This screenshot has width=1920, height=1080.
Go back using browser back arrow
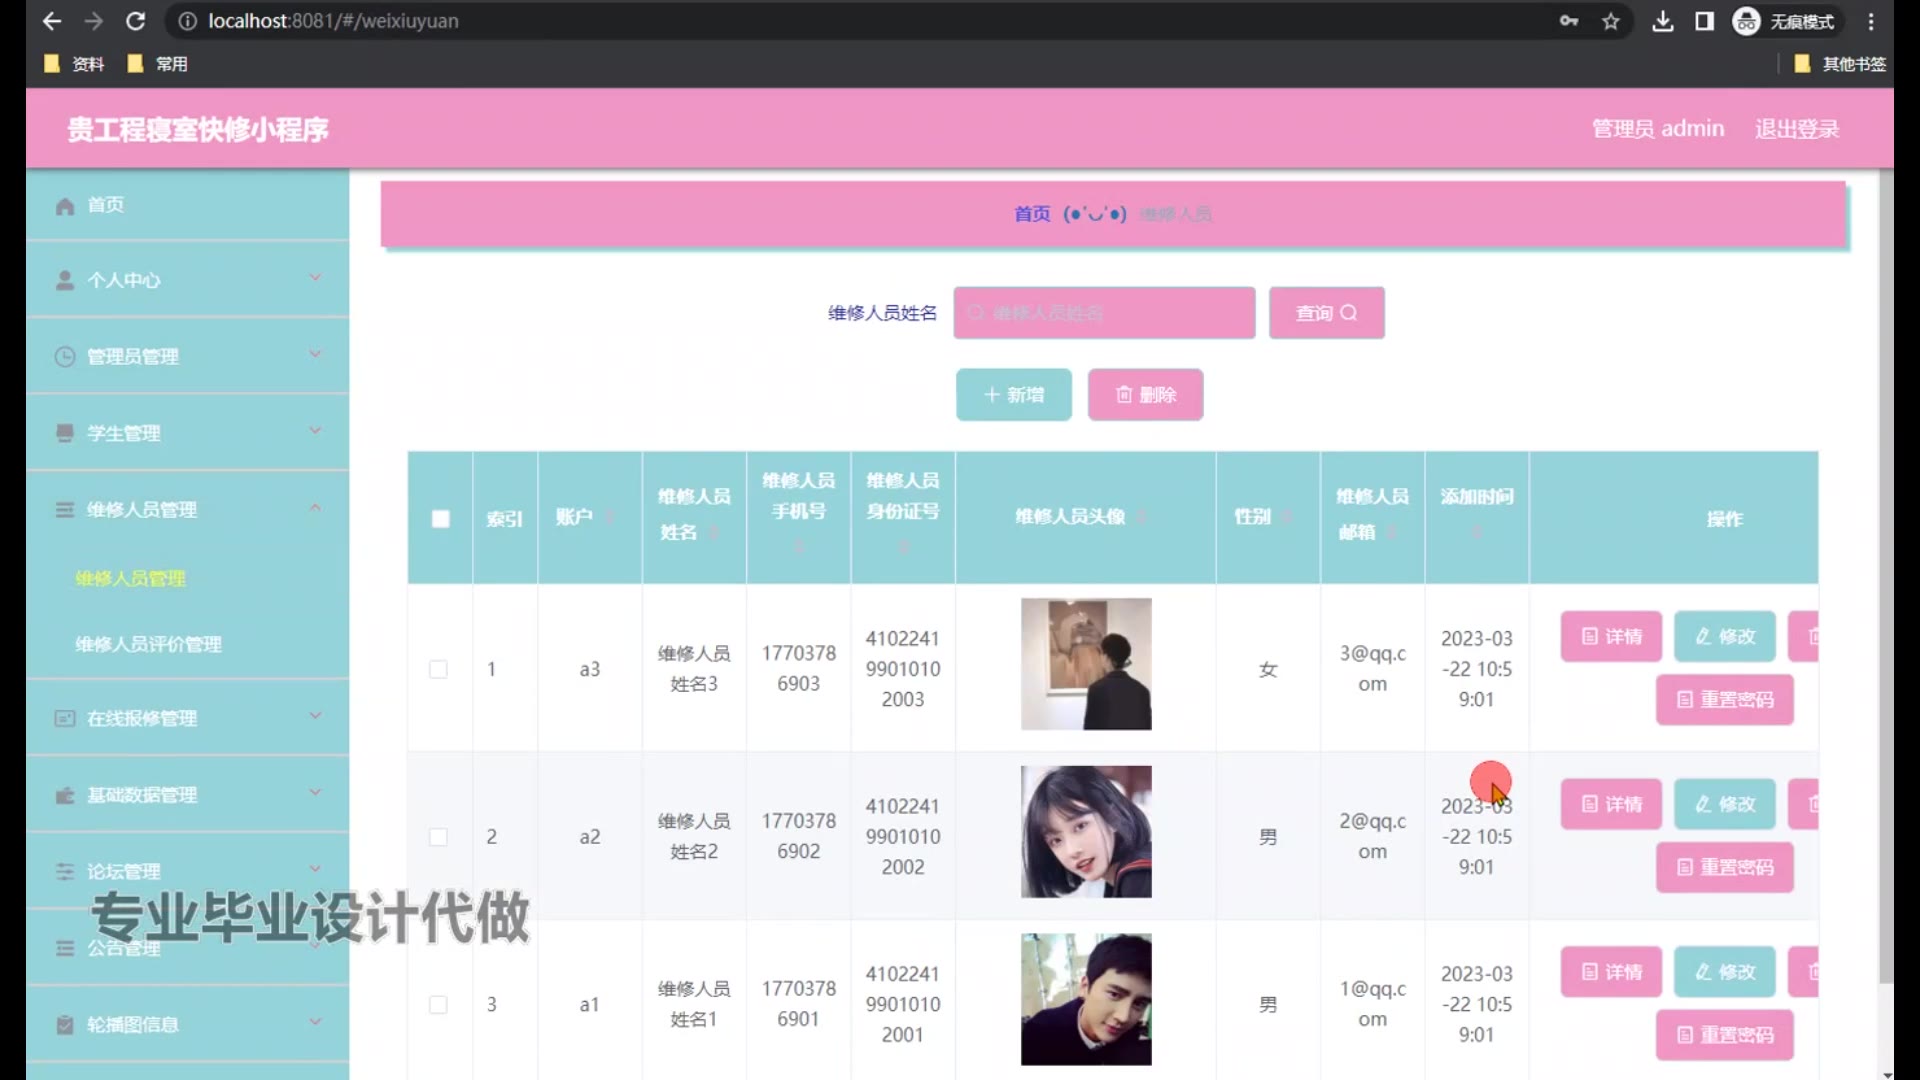[x=52, y=21]
